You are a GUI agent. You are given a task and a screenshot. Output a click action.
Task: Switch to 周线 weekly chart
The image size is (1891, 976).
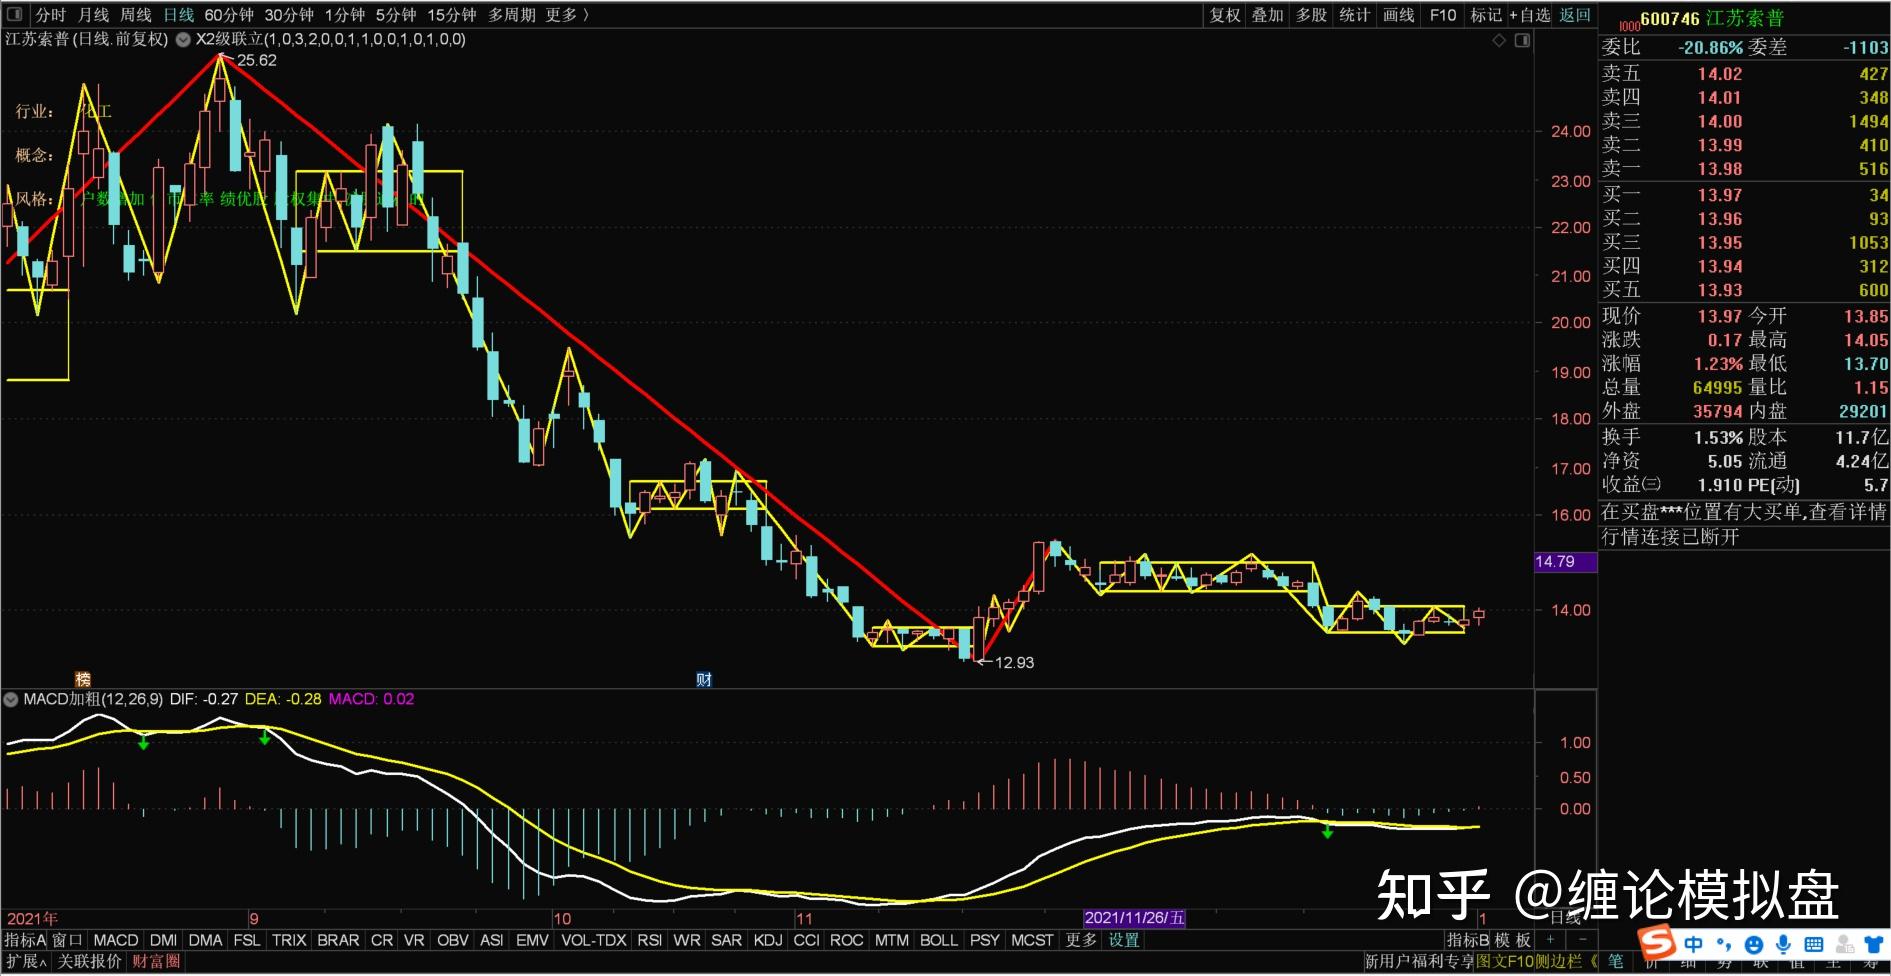[x=136, y=15]
